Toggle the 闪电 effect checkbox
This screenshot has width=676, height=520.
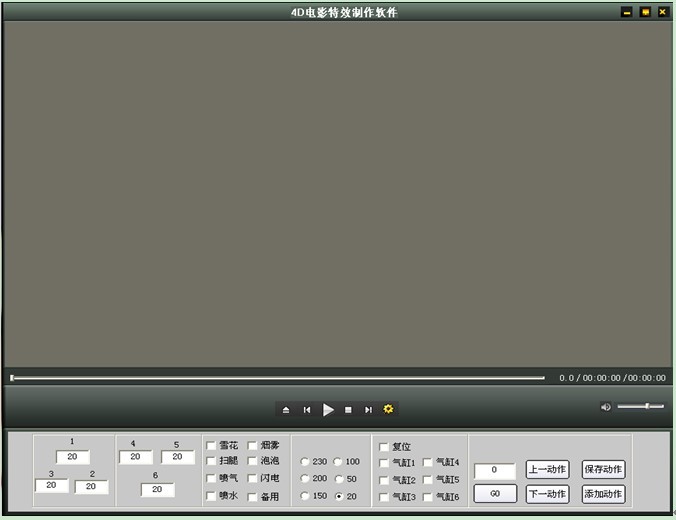pyautogui.click(x=252, y=478)
